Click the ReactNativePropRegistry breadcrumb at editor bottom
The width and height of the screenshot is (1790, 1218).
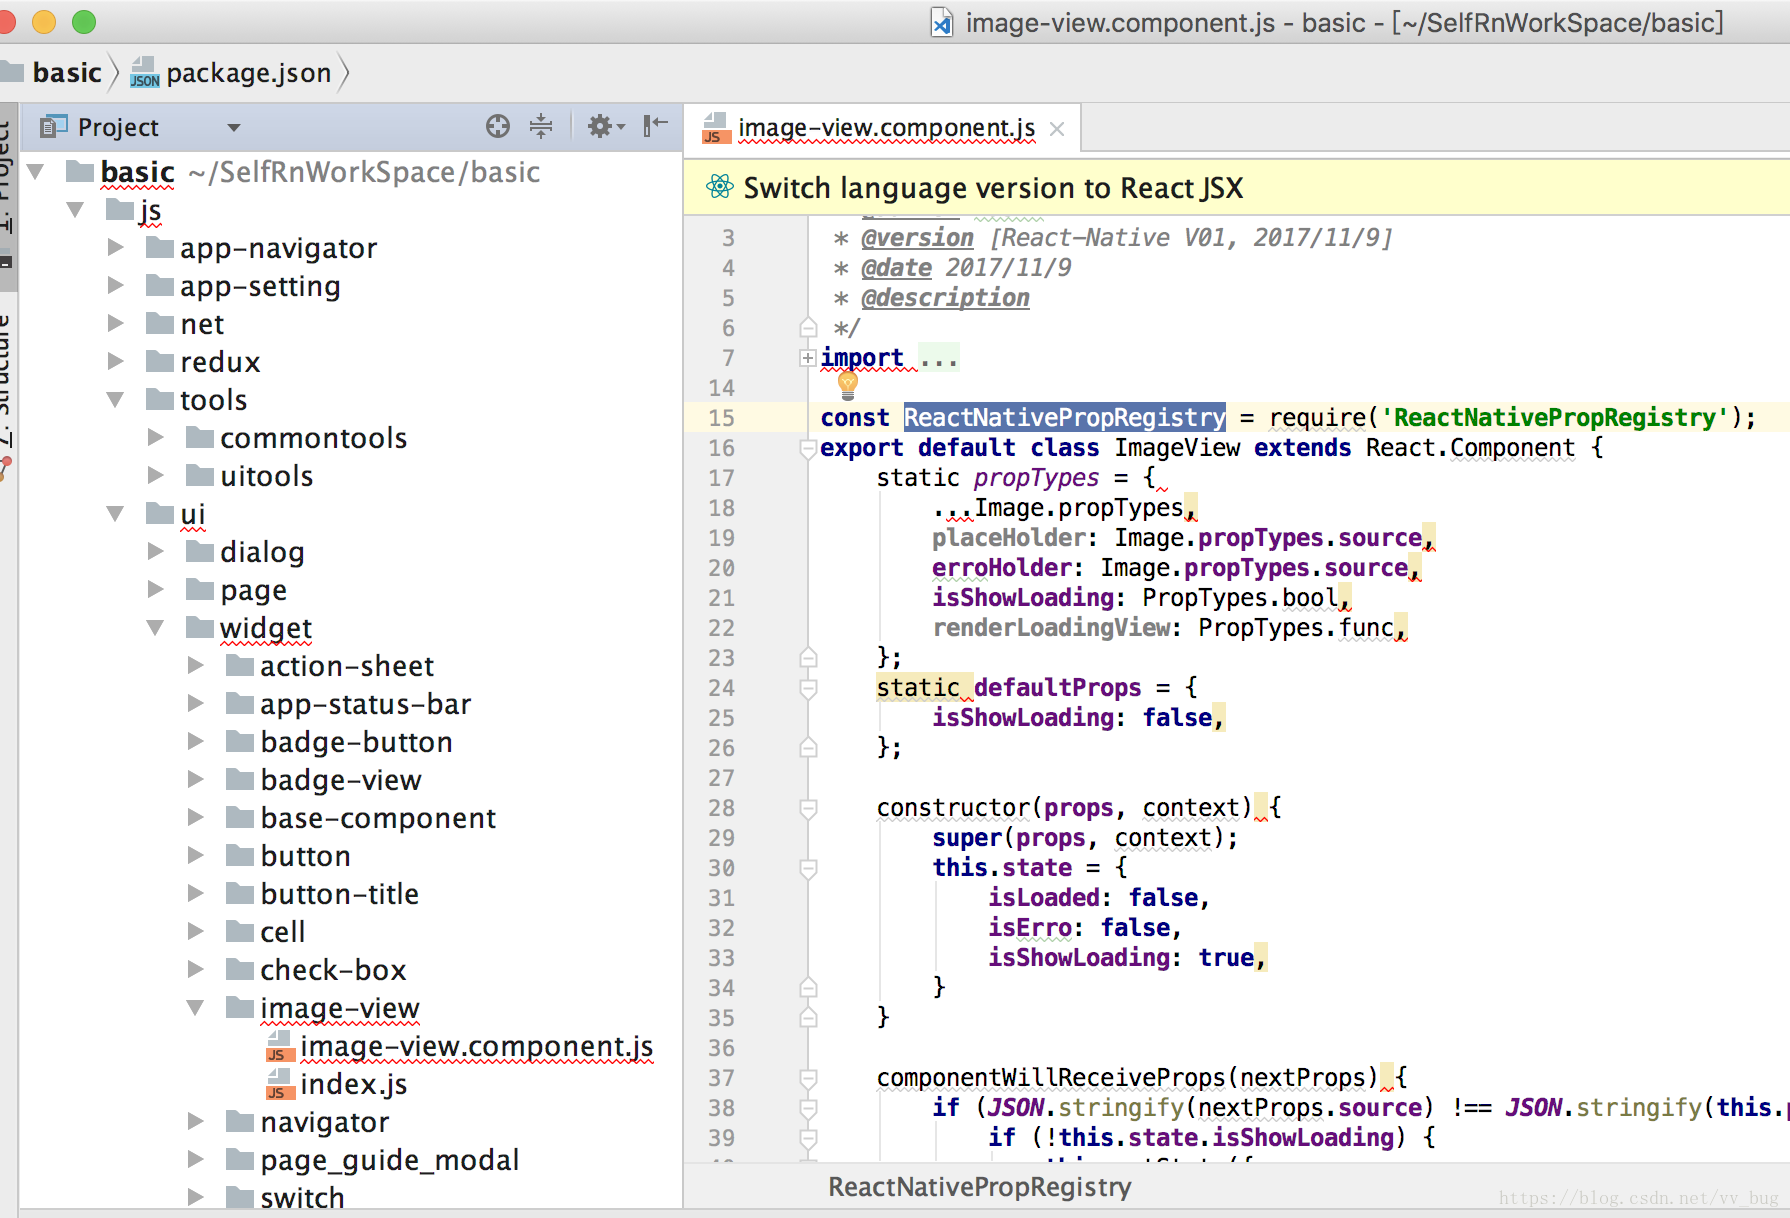[980, 1187]
